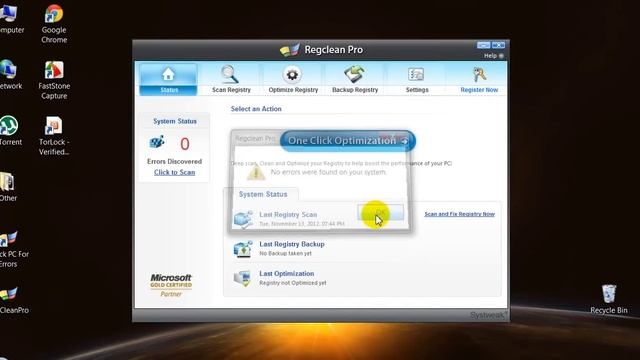Click the Scan Registry magnifier icon
Image resolution: width=640 pixels, height=360 pixels.
[230, 74]
